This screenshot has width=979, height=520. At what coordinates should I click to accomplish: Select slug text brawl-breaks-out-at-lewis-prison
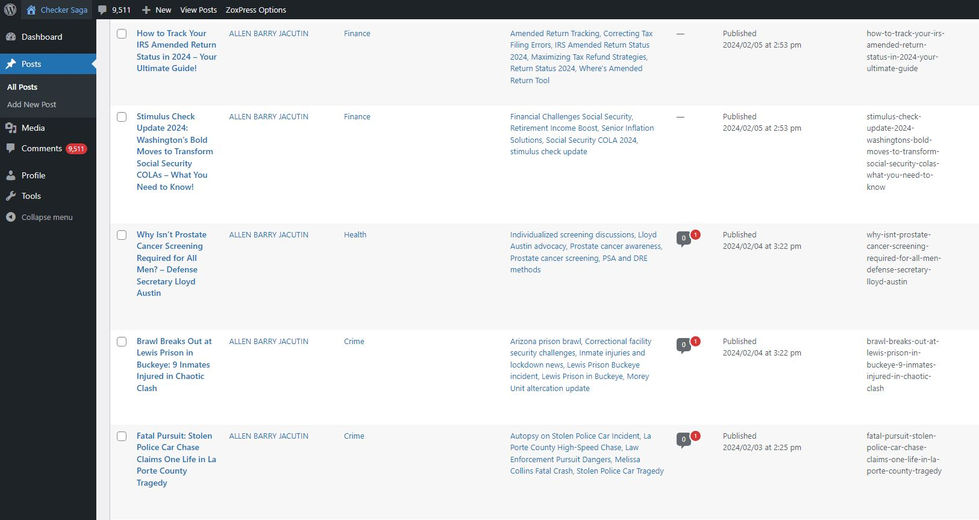(x=902, y=365)
